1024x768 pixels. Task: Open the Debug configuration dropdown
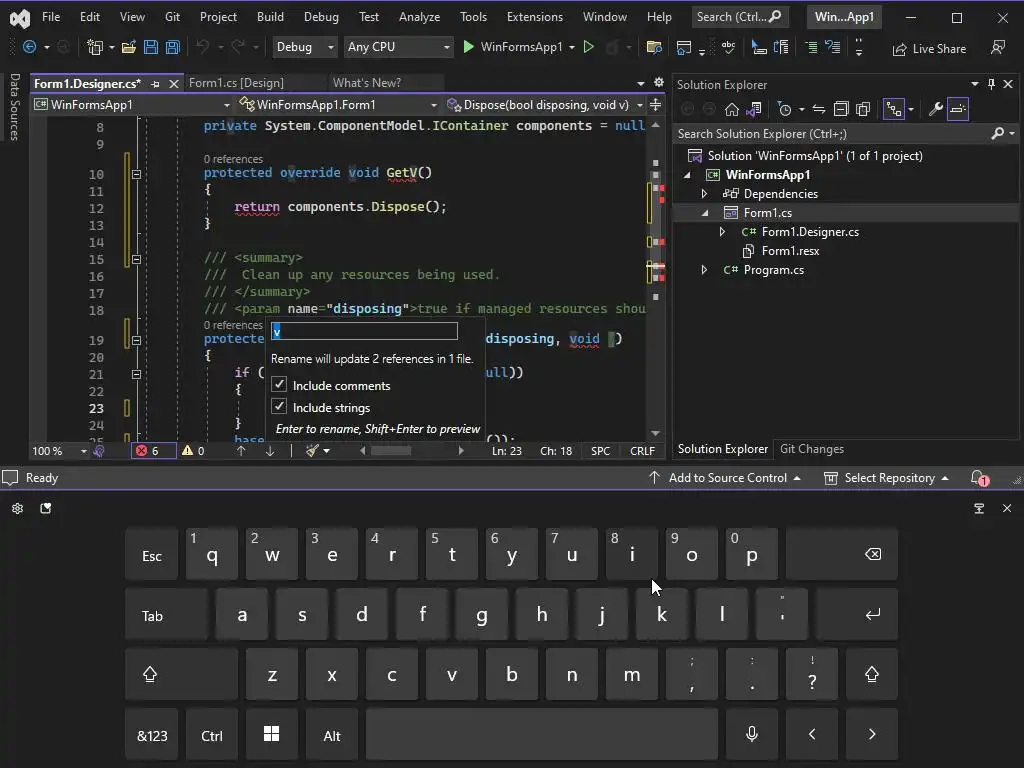pyautogui.click(x=304, y=47)
